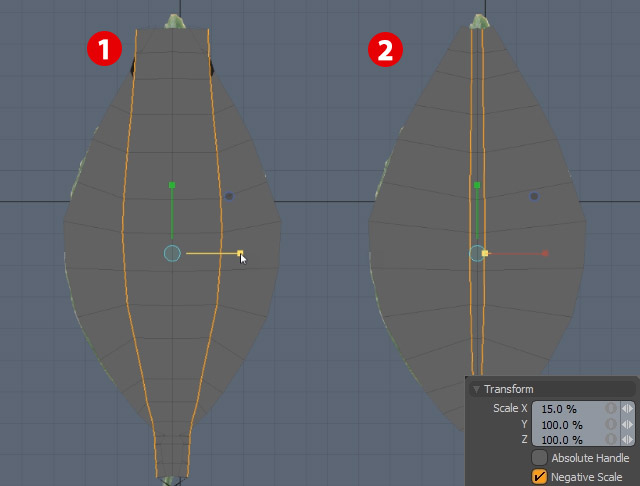This screenshot has height=486, width=640.
Task: Grab green Y scale handle in view 2
Action: [477, 185]
